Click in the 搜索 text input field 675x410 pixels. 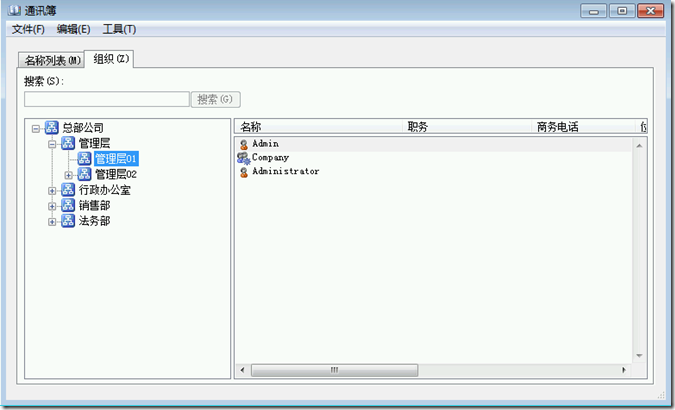(106, 99)
